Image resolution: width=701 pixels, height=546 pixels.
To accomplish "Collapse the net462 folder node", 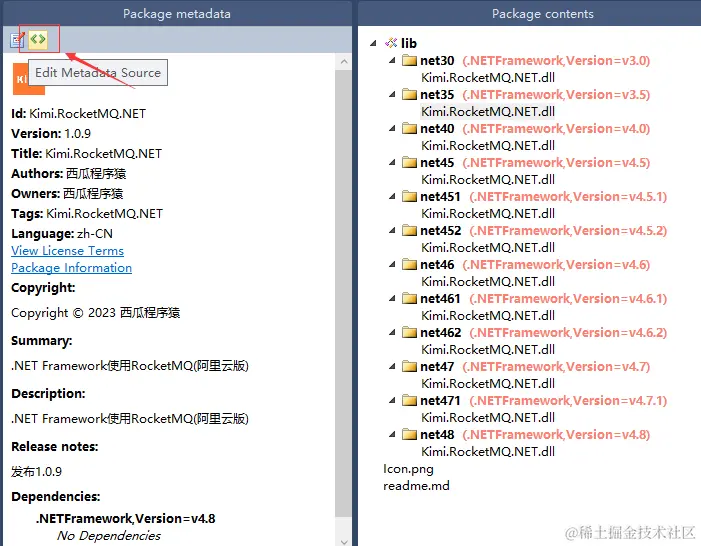I will click(392, 332).
